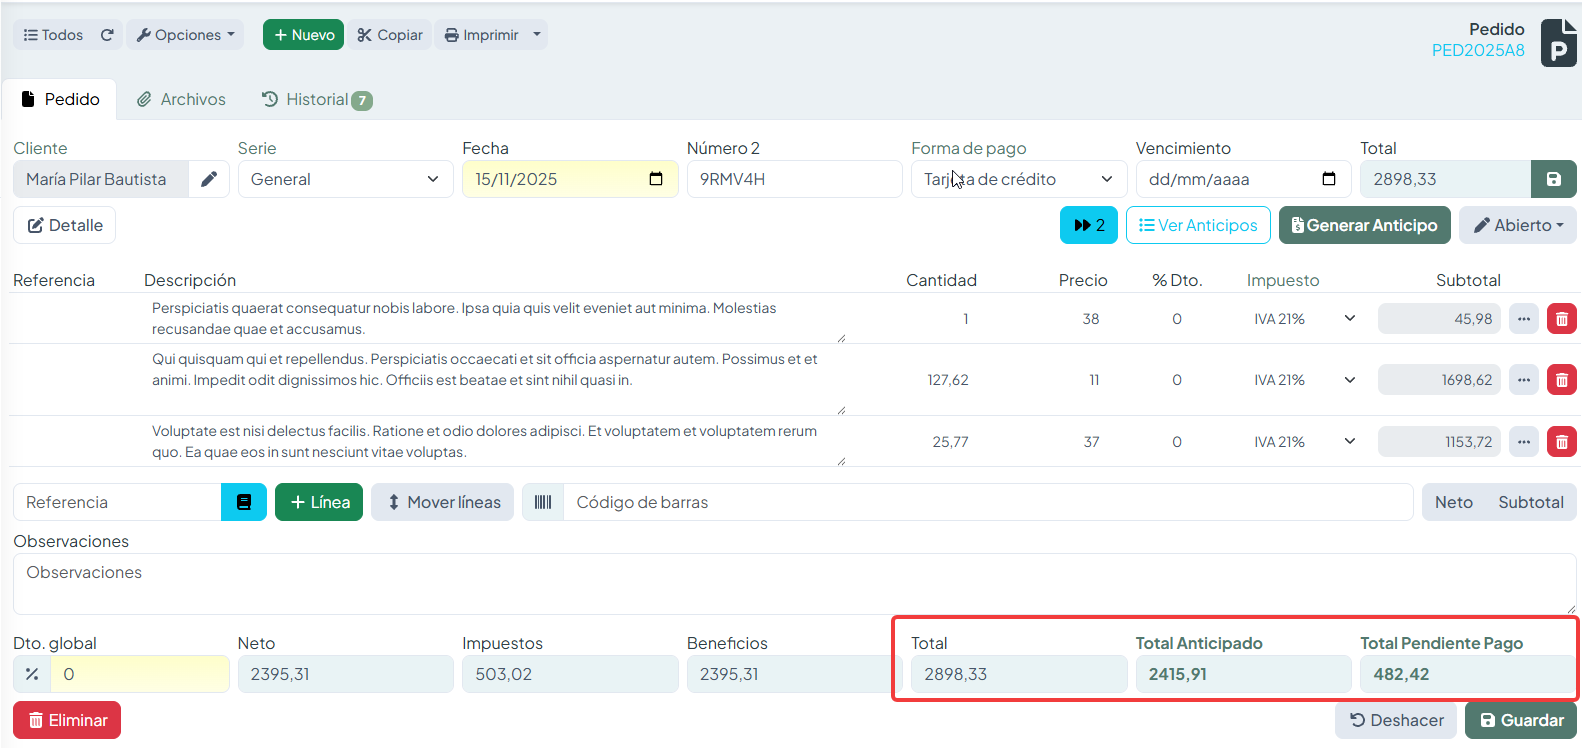Open the Fecha calendar picker icon
Screen dimensions: 1582x748
[656, 179]
